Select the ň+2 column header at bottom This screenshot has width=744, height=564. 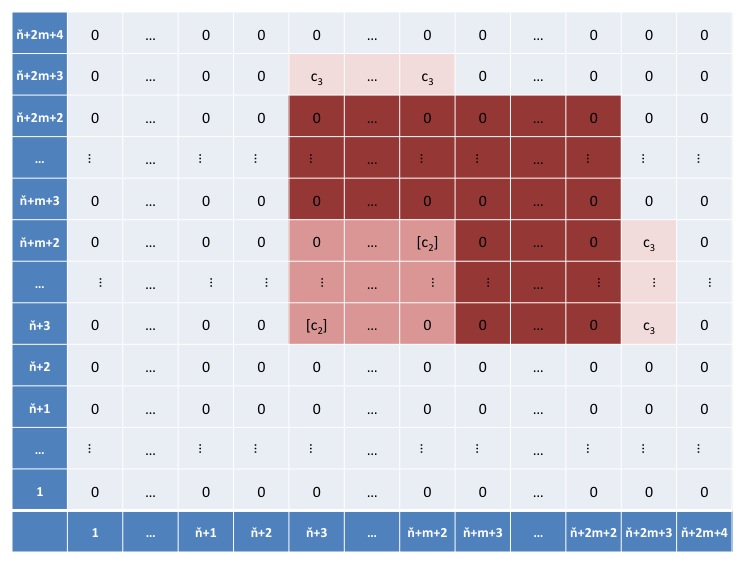261,533
